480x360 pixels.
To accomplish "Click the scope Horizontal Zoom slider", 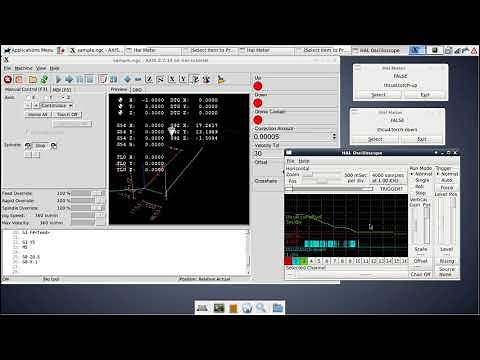I will click(322, 174).
